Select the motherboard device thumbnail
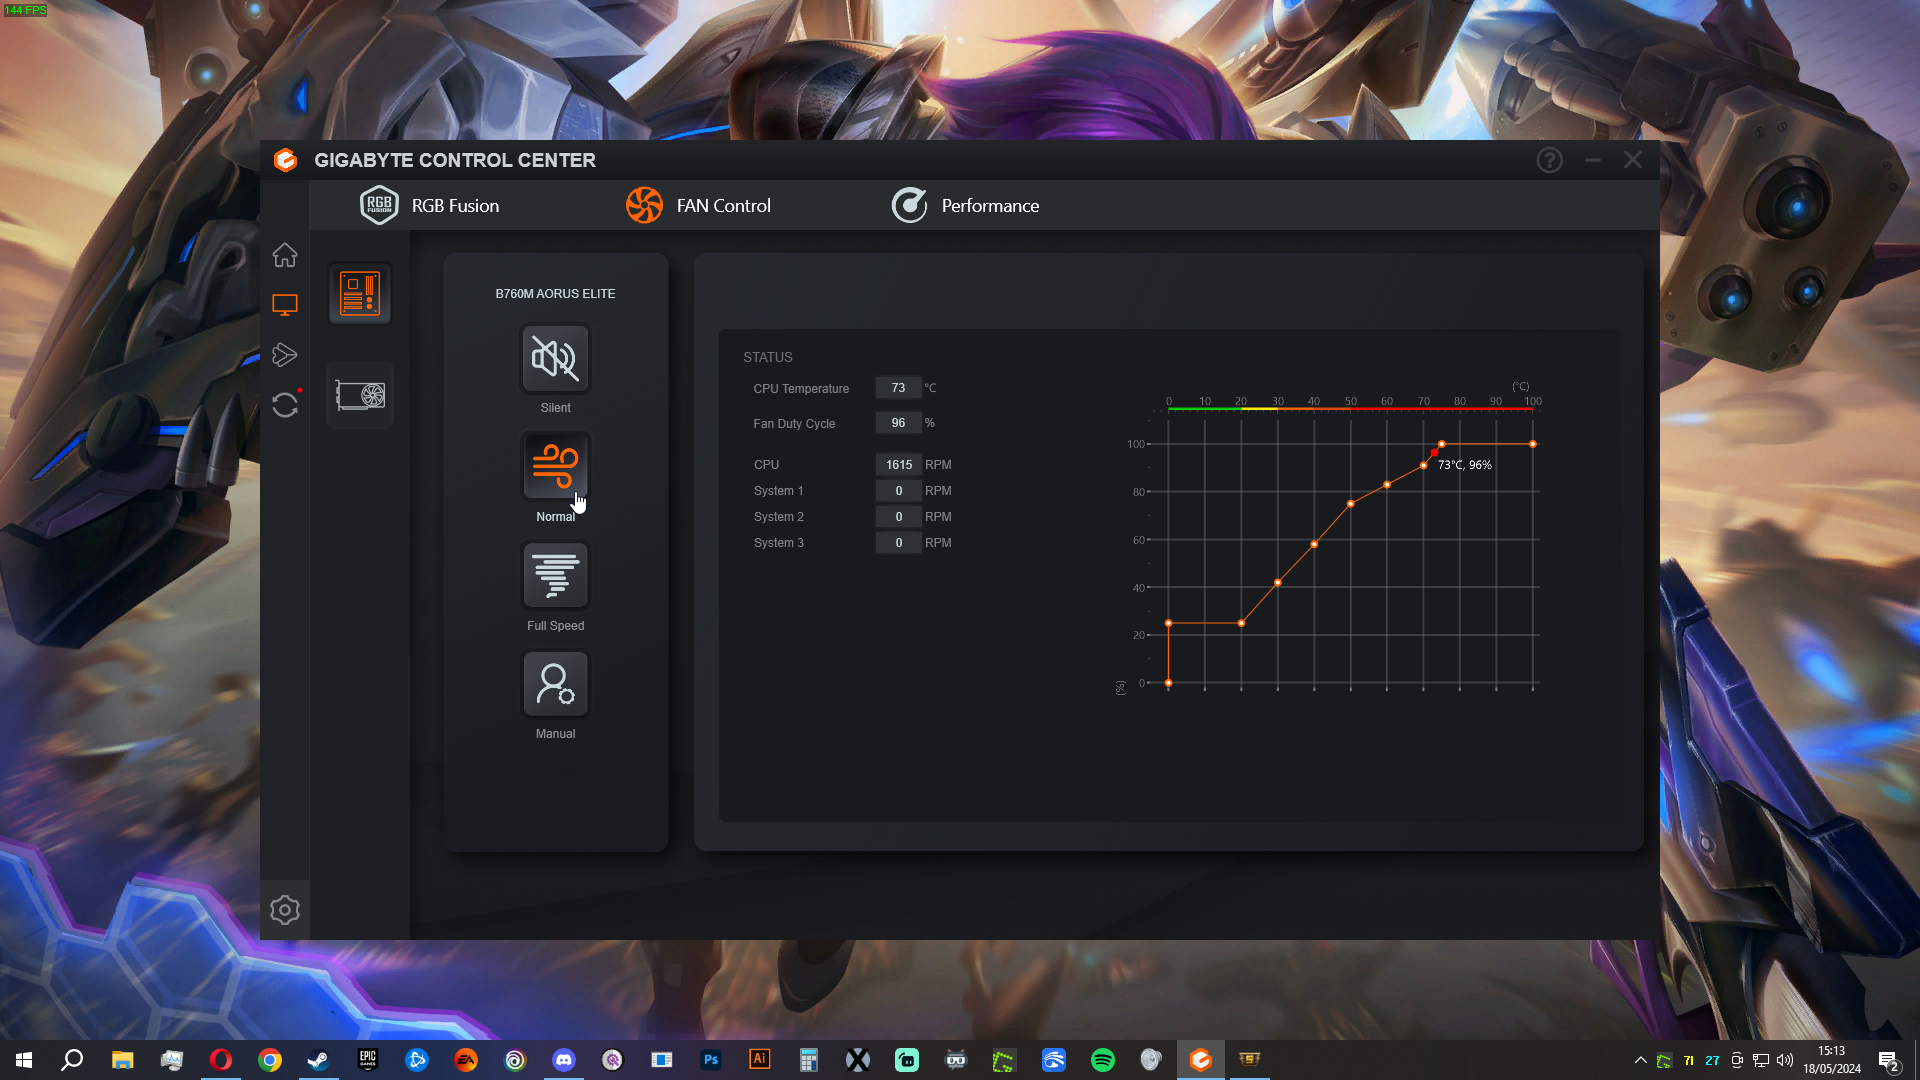Viewport: 1920px width, 1080px height. pos(360,294)
